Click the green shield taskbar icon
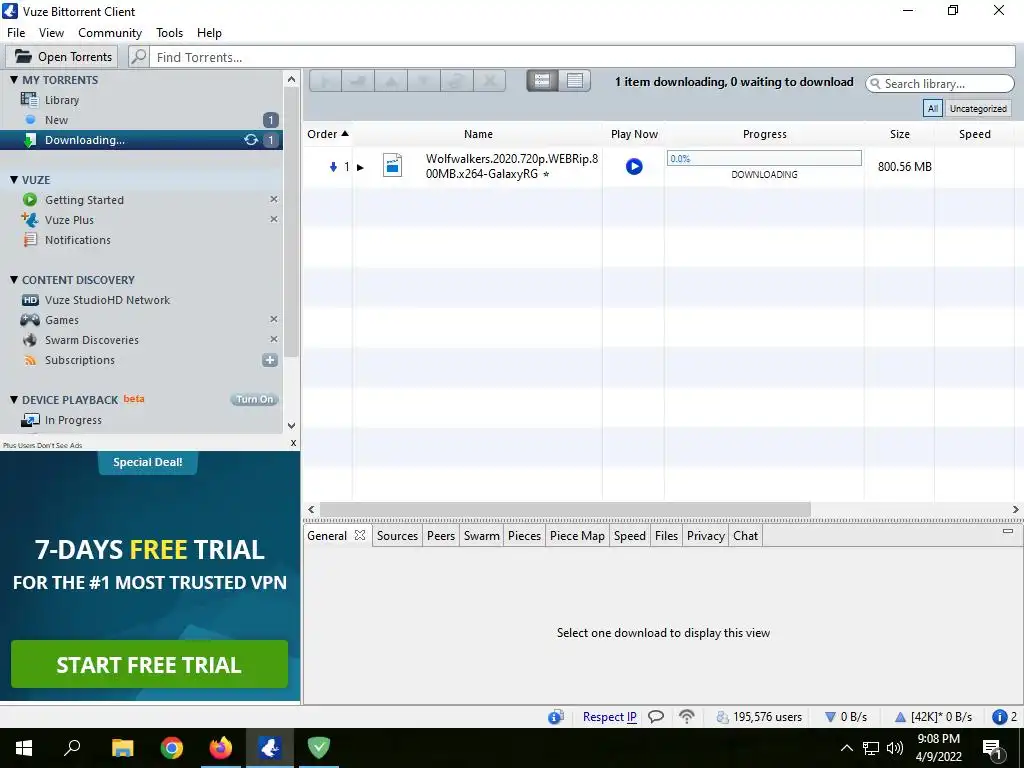The height and width of the screenshot is (768, 1024). pyautogui.click(x=319, y=747)
